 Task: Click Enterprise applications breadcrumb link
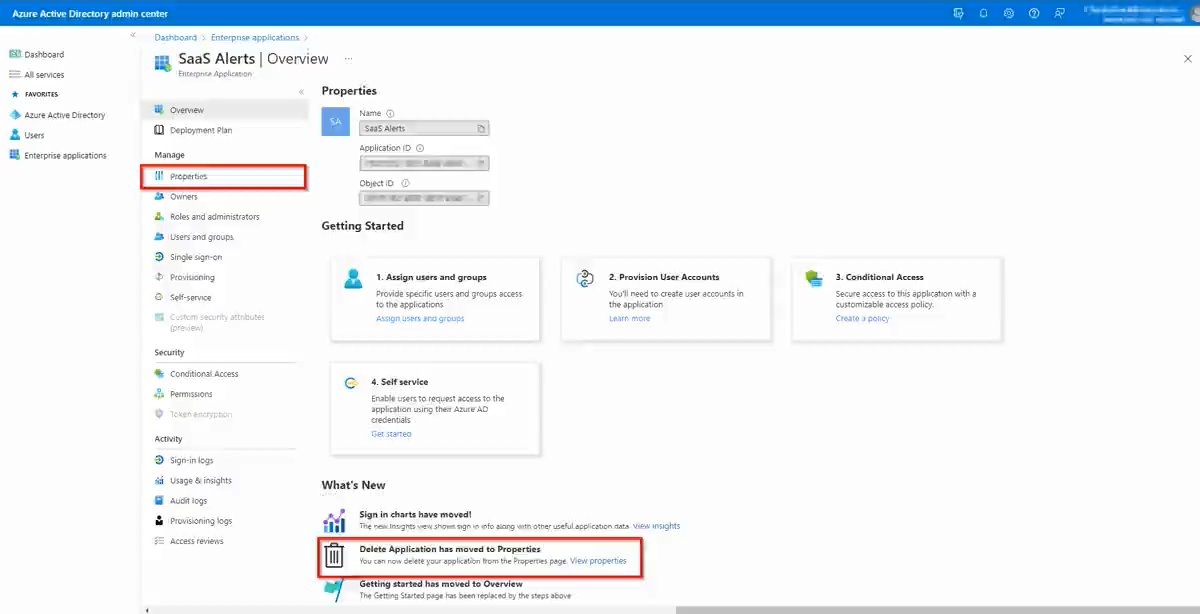pos(253,38)
